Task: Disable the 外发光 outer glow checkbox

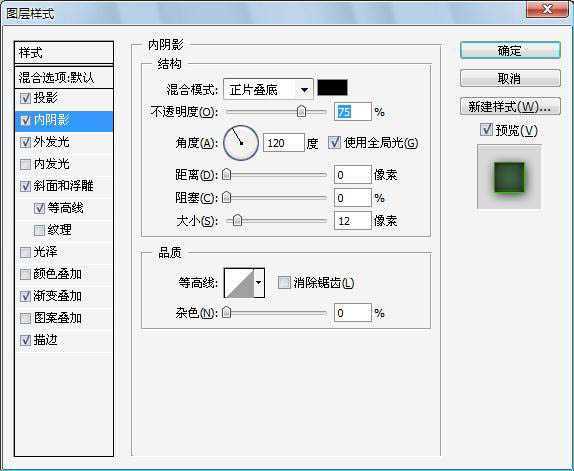Action: pyautogui.click(x=25, y=142)
